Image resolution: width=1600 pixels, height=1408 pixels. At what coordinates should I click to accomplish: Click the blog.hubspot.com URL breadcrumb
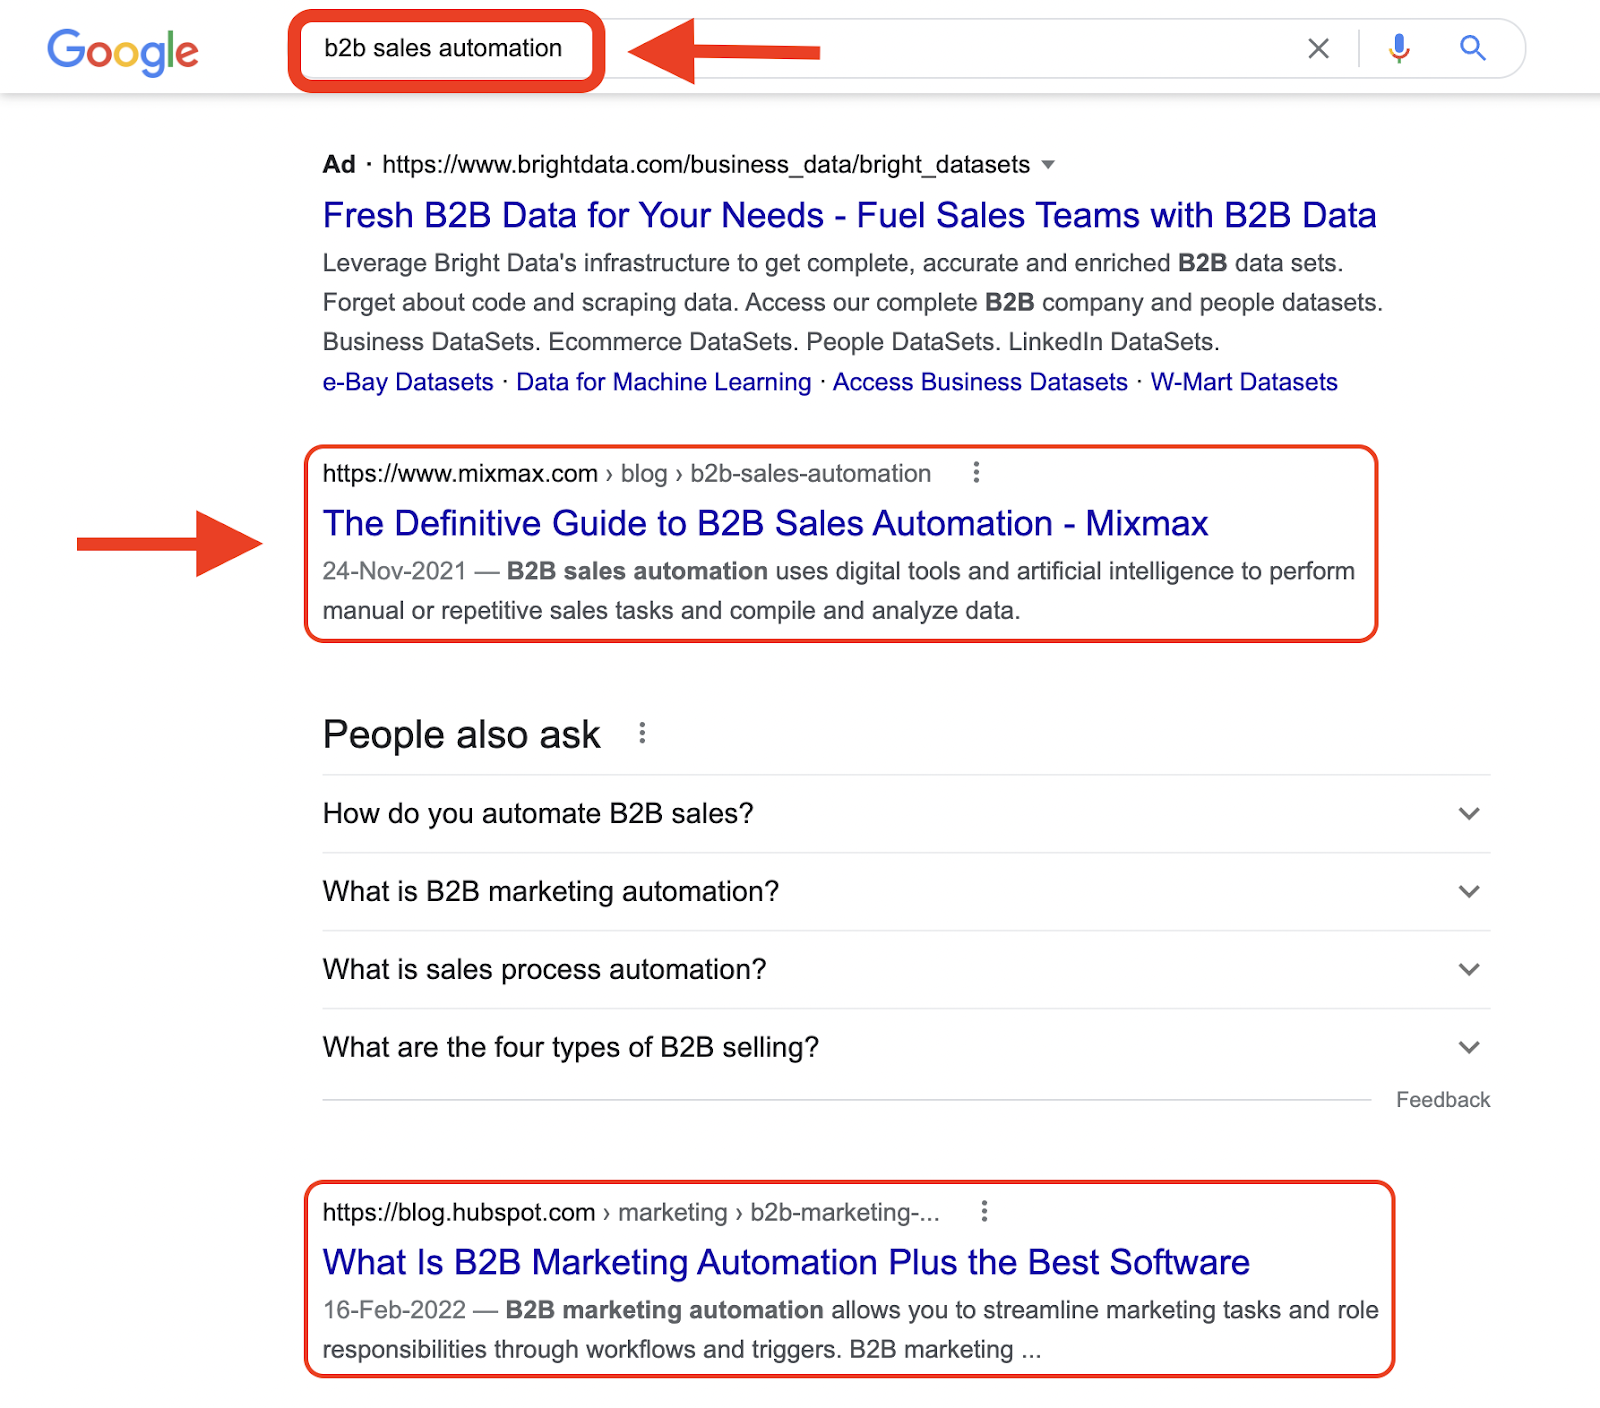(631, 1213)
